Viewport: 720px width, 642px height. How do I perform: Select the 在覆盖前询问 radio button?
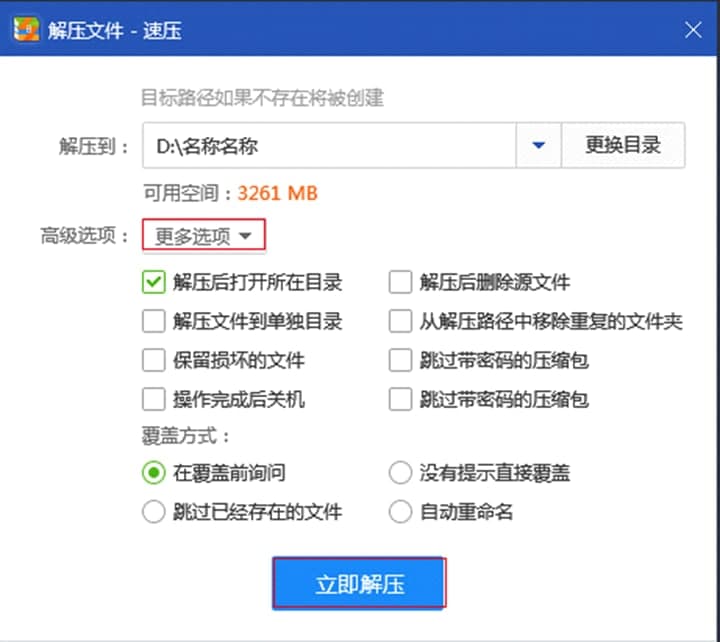[153, 473]
